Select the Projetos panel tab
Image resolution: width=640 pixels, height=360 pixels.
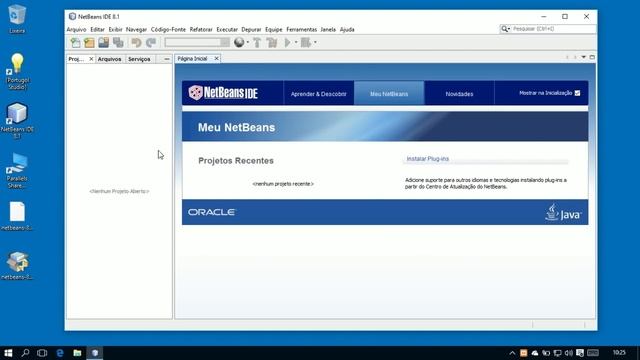click(x=76, y=59)
